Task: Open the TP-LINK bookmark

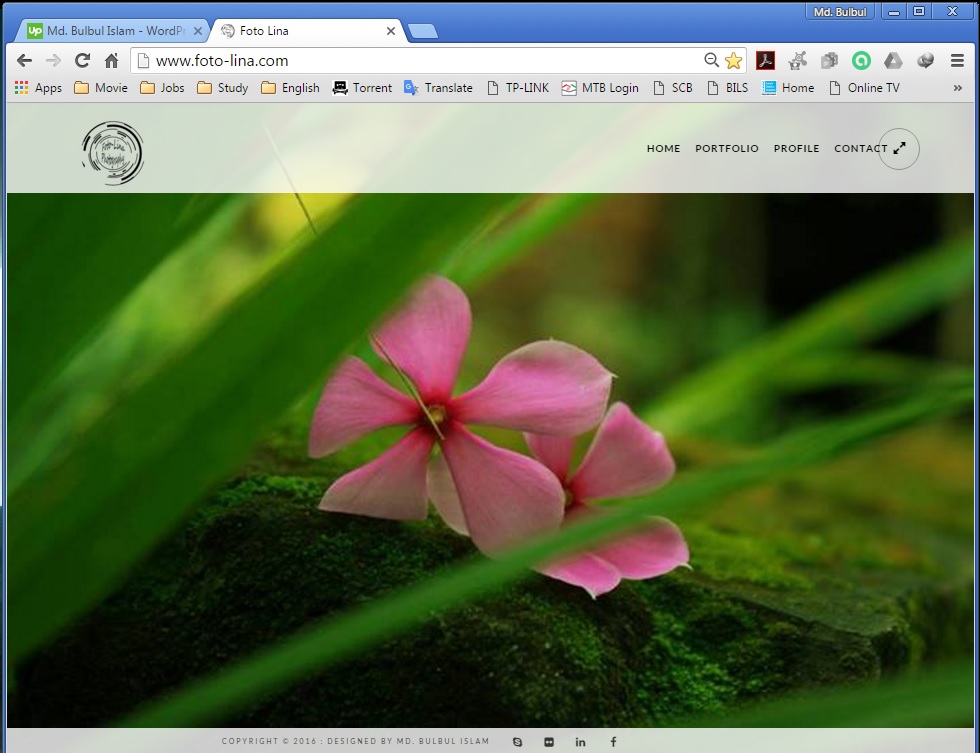Action: (518, 88)
